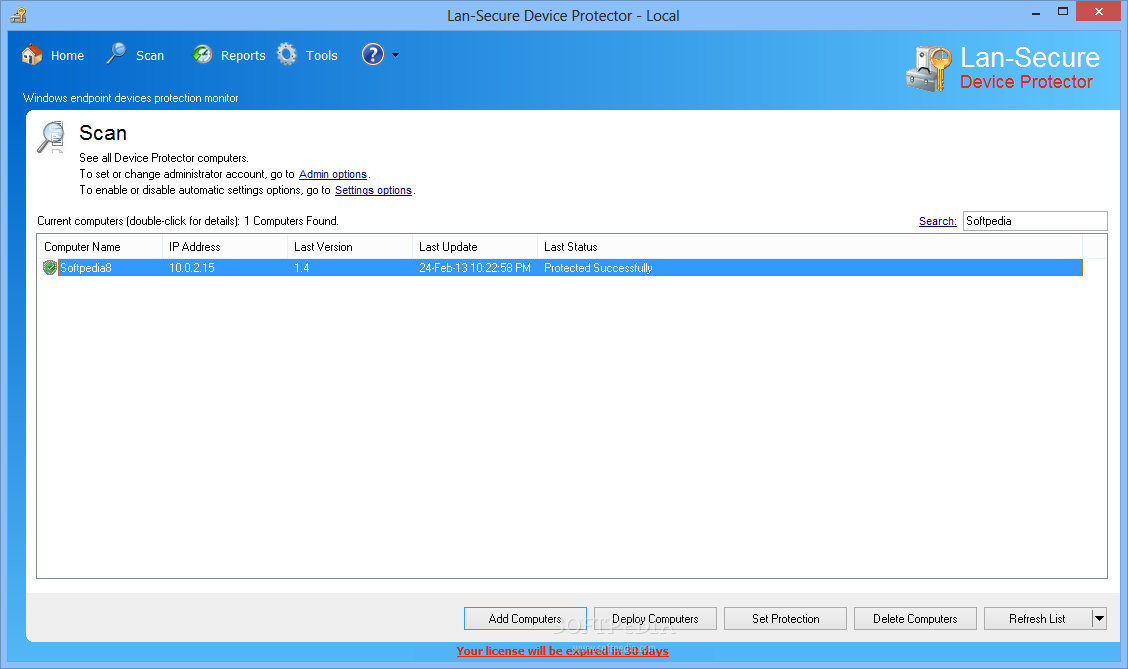This screenshot has width=1128, height=669.
Task: Open the license expiry warning link
Action: click(563, 650)
